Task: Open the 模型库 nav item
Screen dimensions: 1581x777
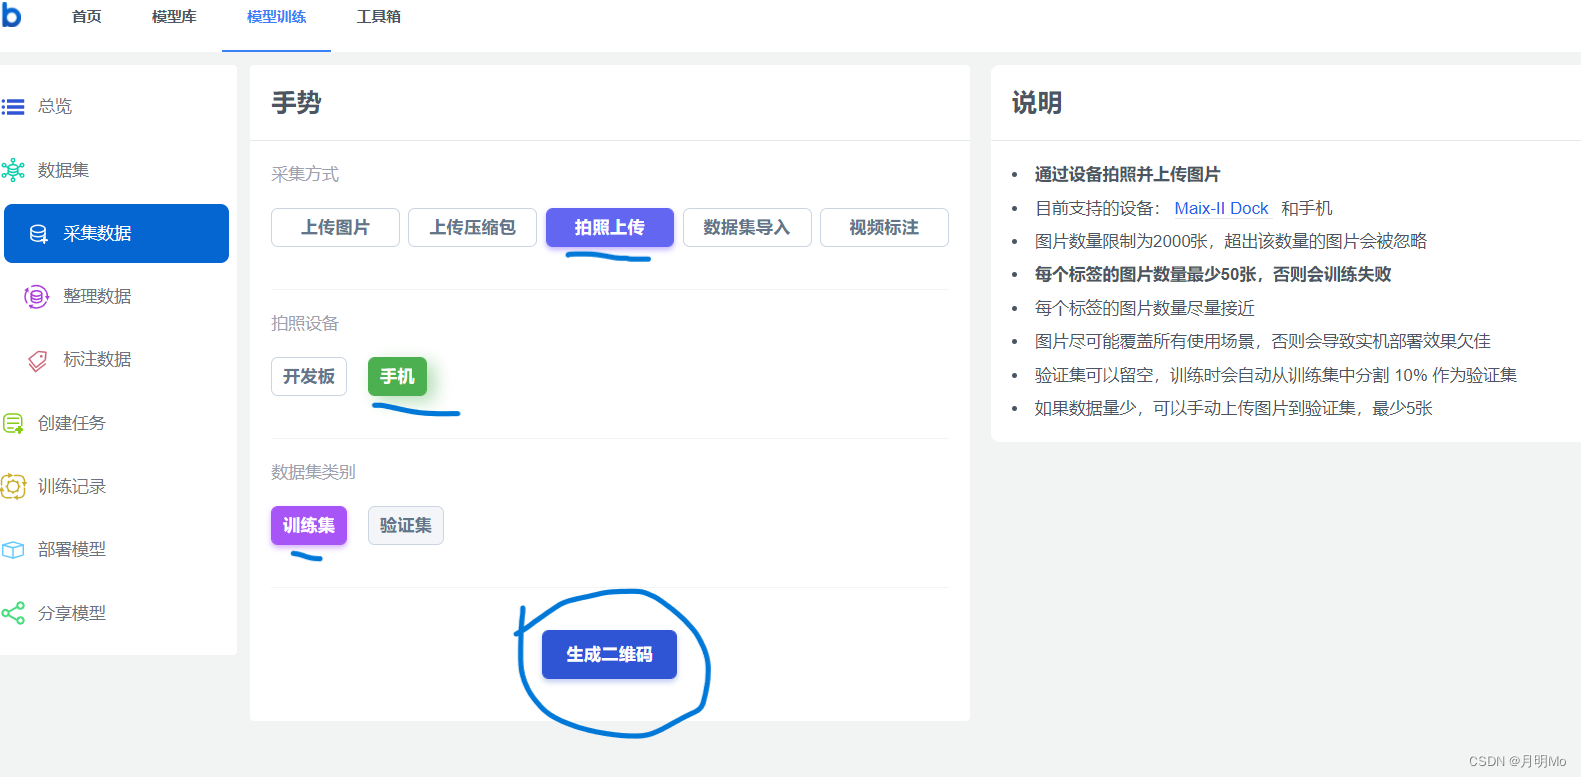Action: point(174,17)
